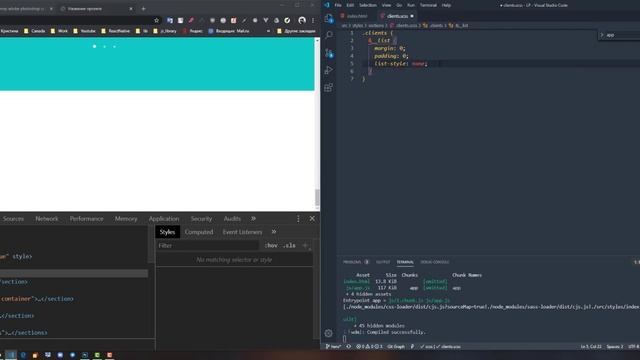Select the clients.scss editor tab
Viewport: 640px width, 360px height.
click(x=397, y=16)
